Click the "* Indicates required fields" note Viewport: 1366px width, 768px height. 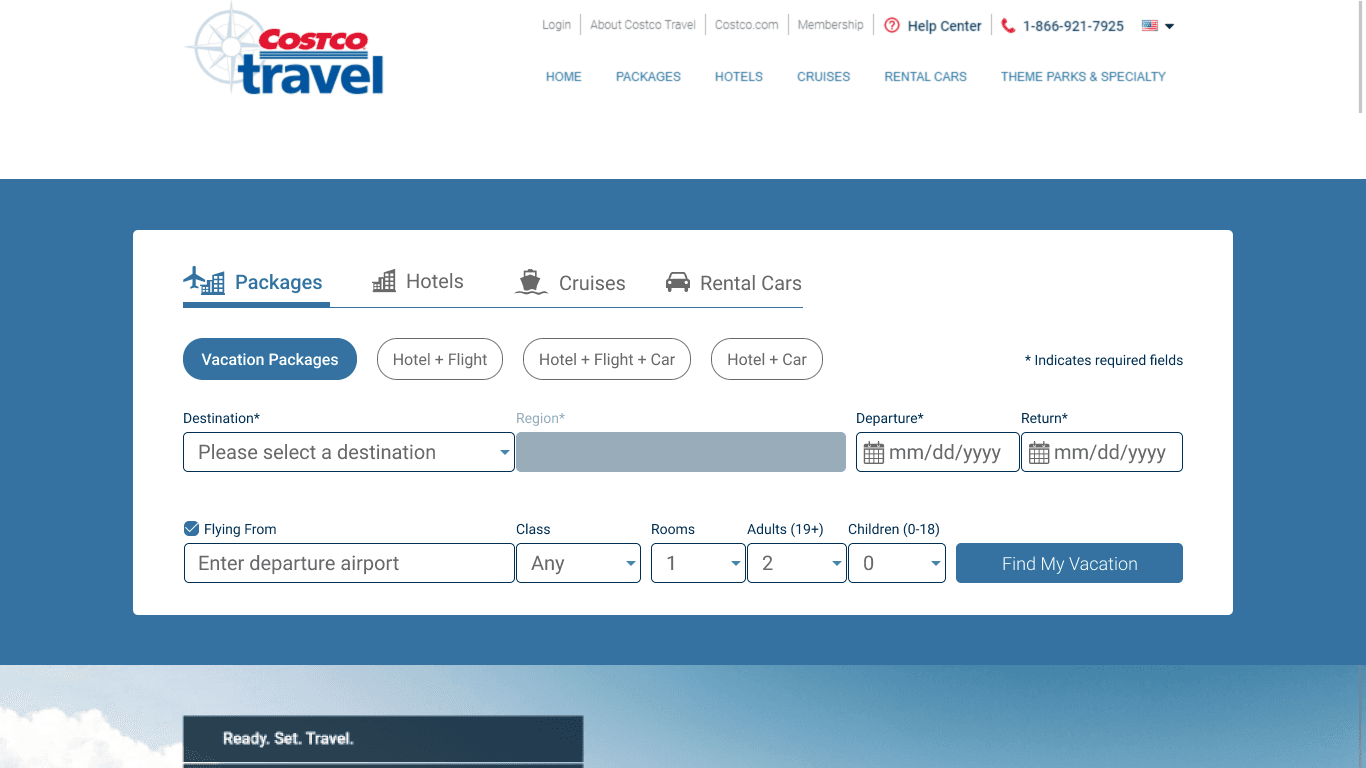click(1104, 360)
